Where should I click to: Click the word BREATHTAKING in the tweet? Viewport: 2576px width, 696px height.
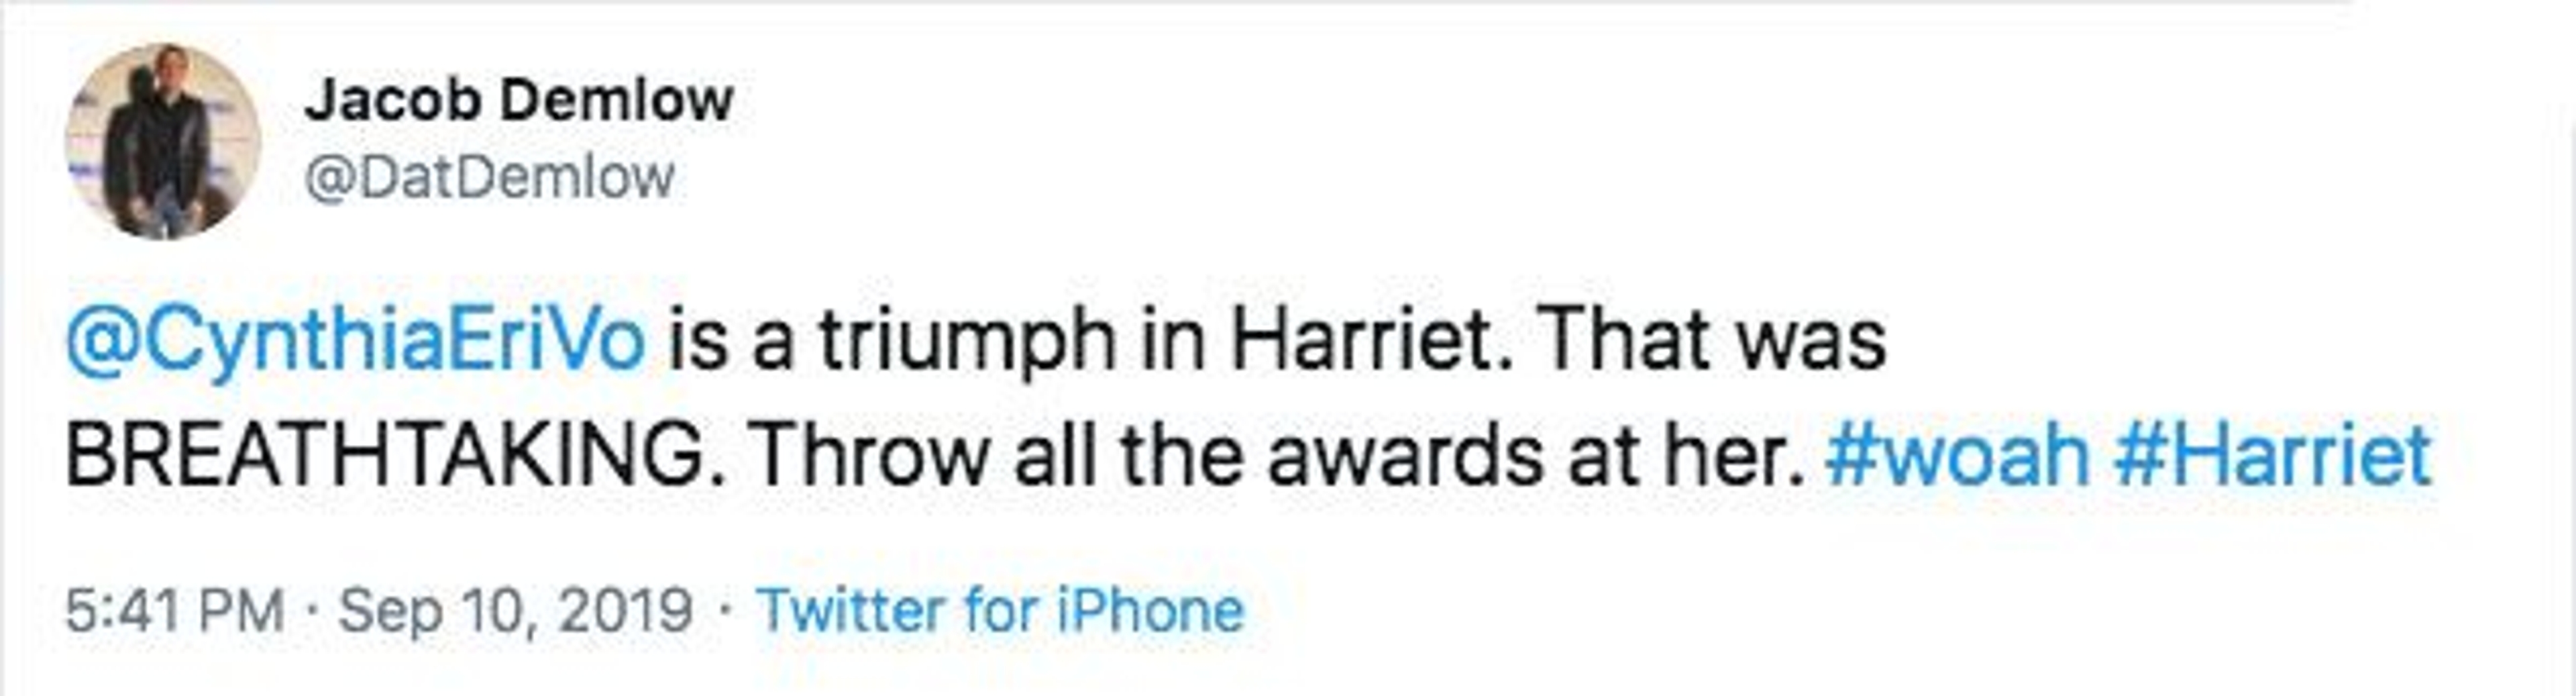point(385,455)
